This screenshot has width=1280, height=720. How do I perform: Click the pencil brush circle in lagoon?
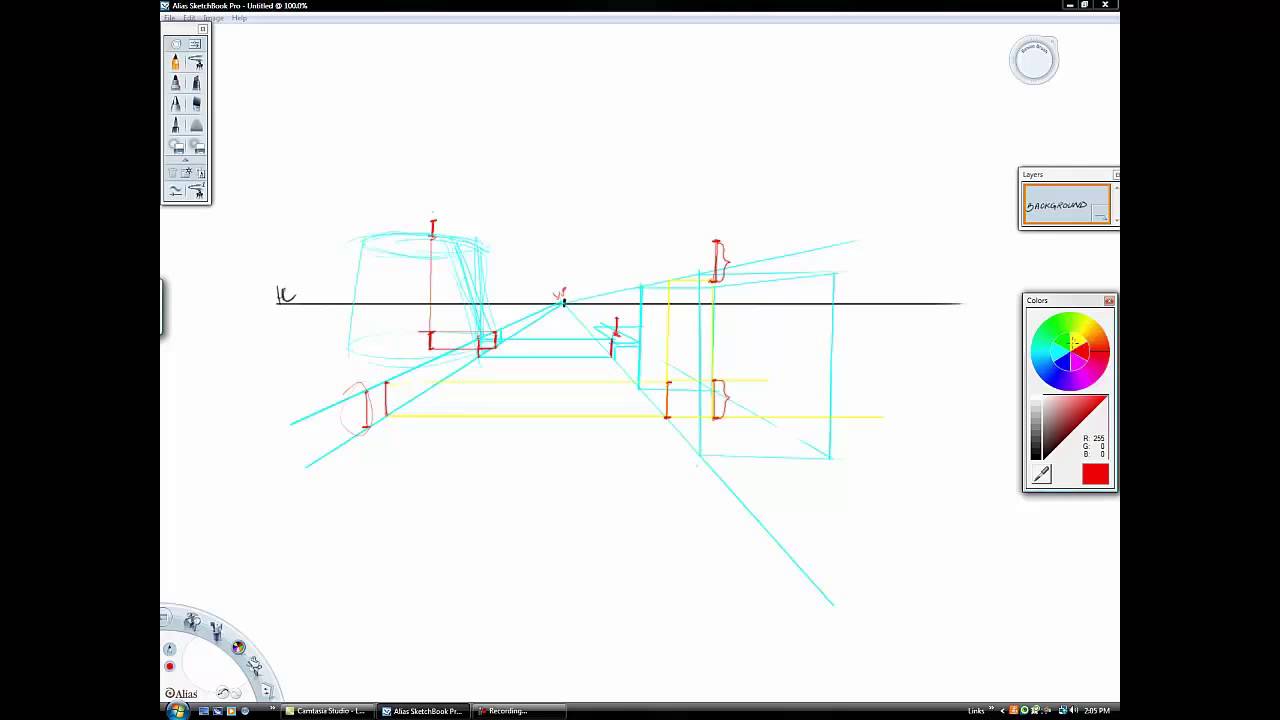click(x=170, y=649)
